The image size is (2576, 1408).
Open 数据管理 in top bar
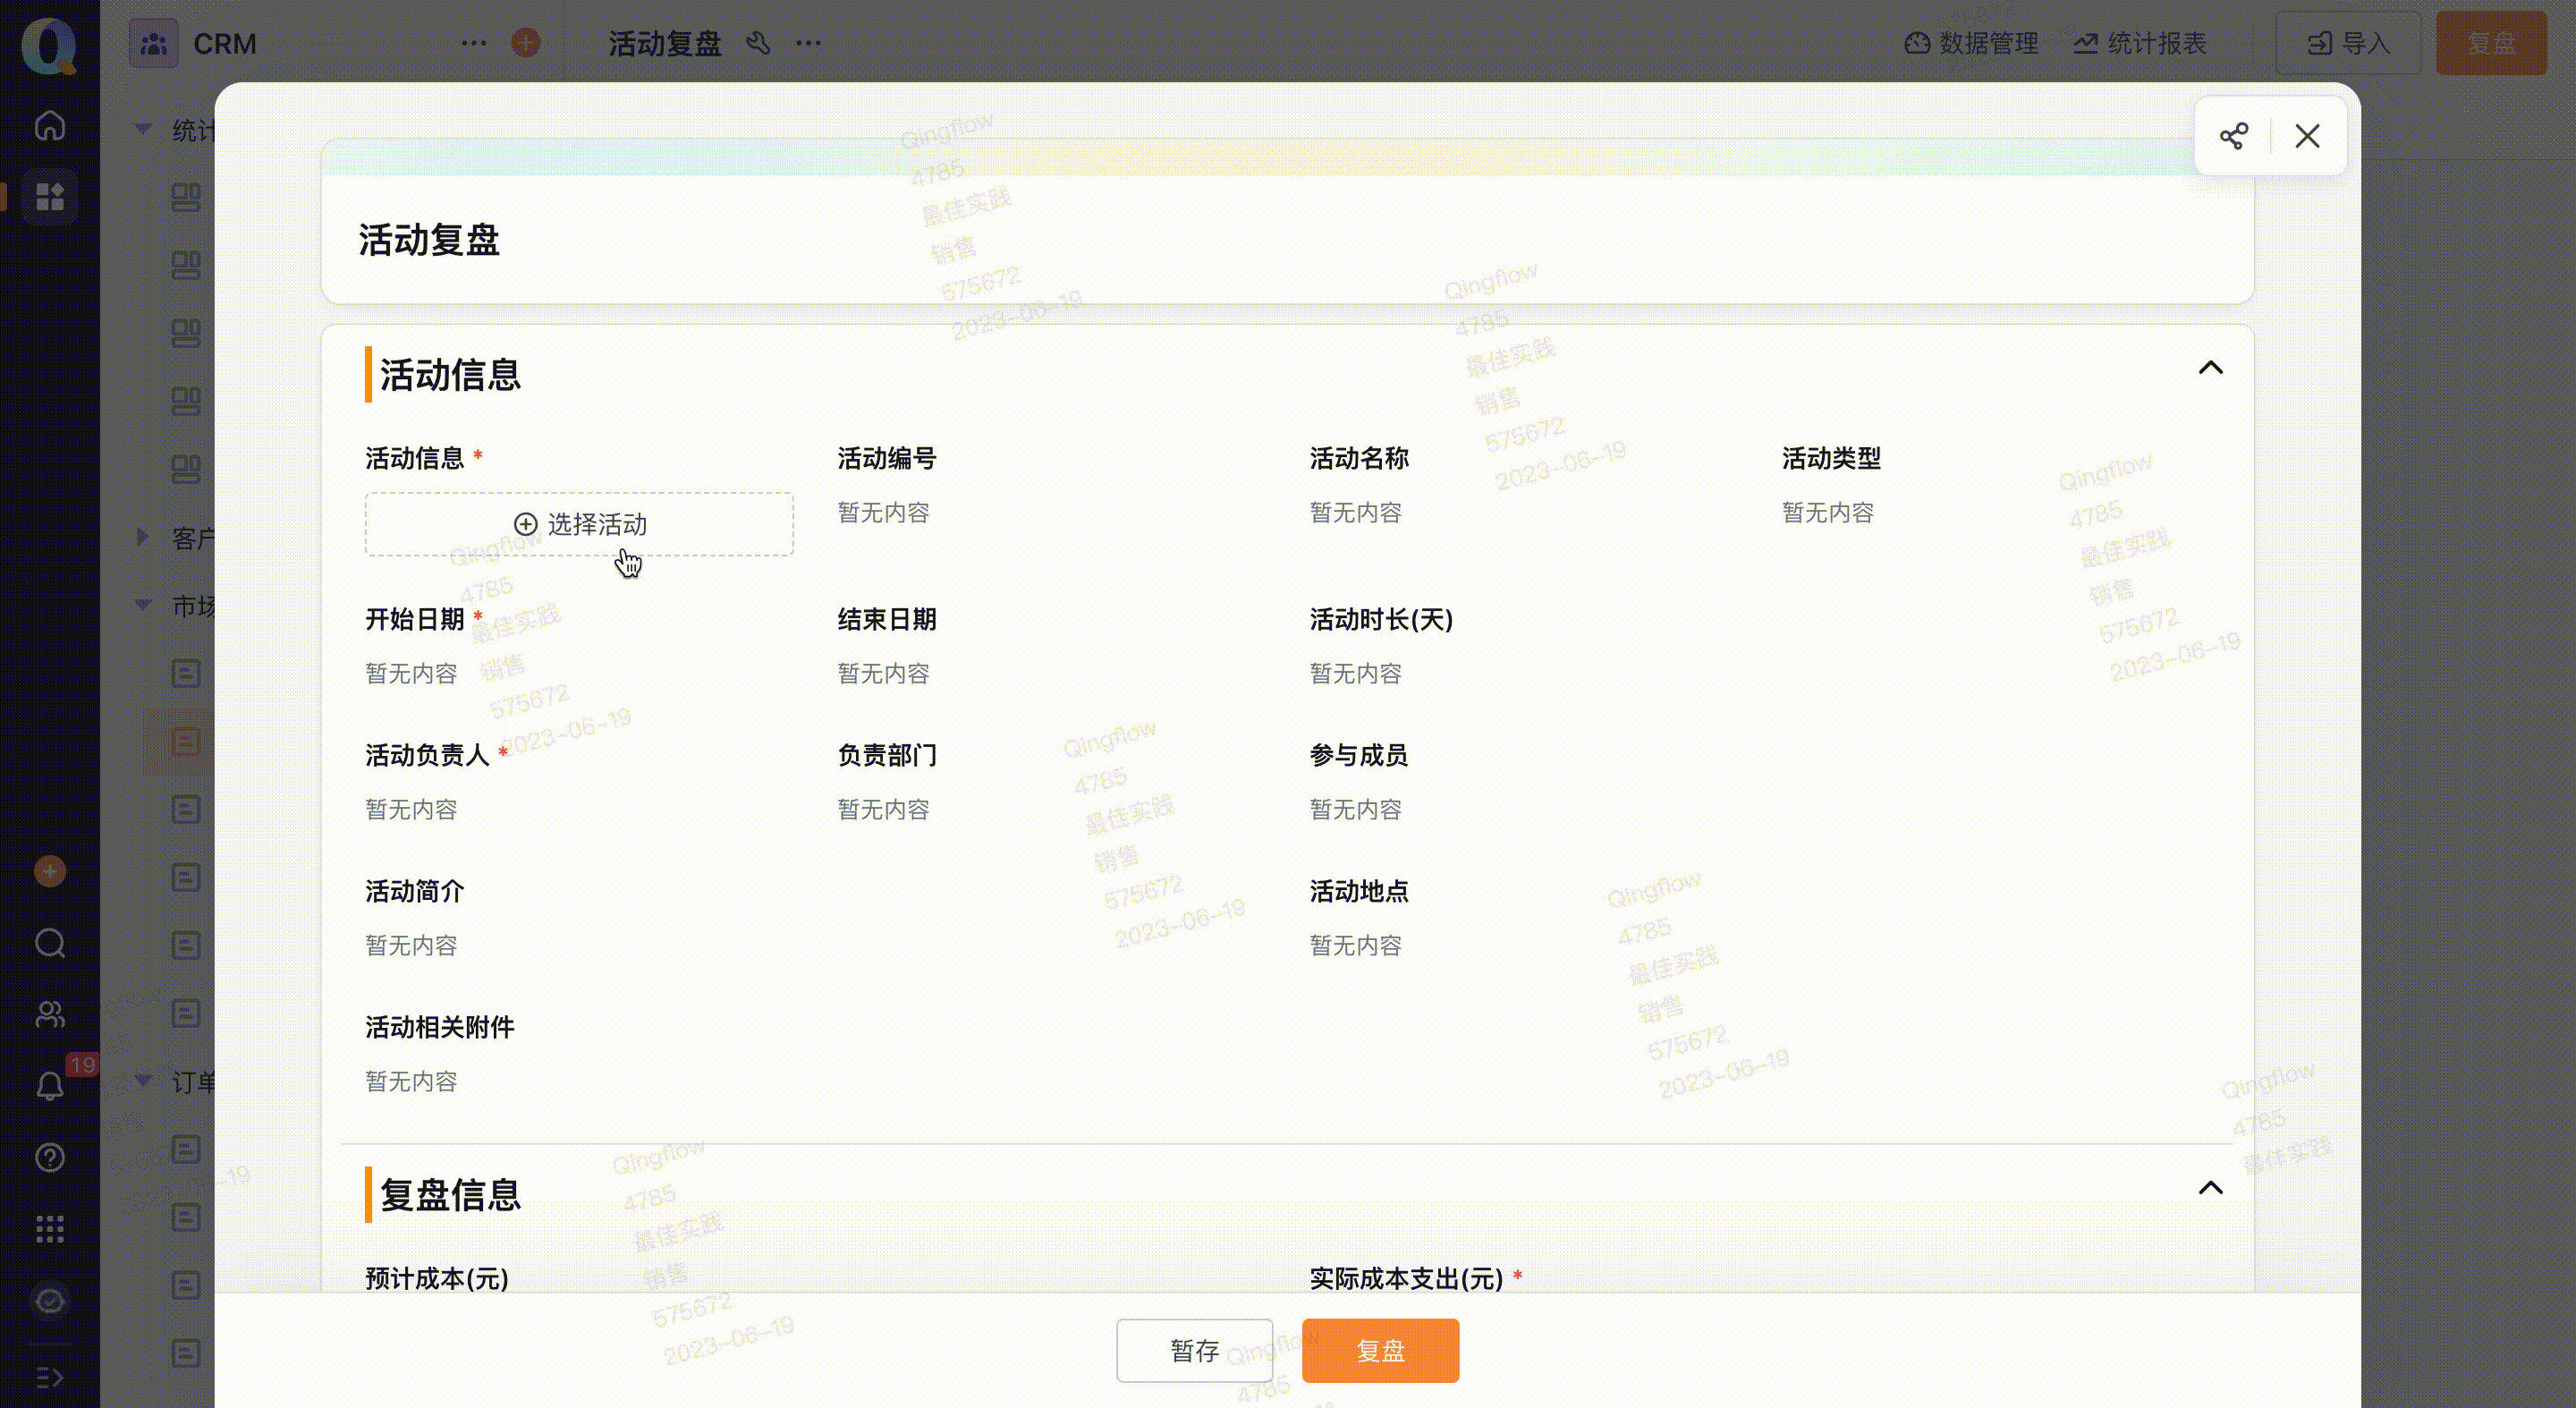coord(1971,43)
